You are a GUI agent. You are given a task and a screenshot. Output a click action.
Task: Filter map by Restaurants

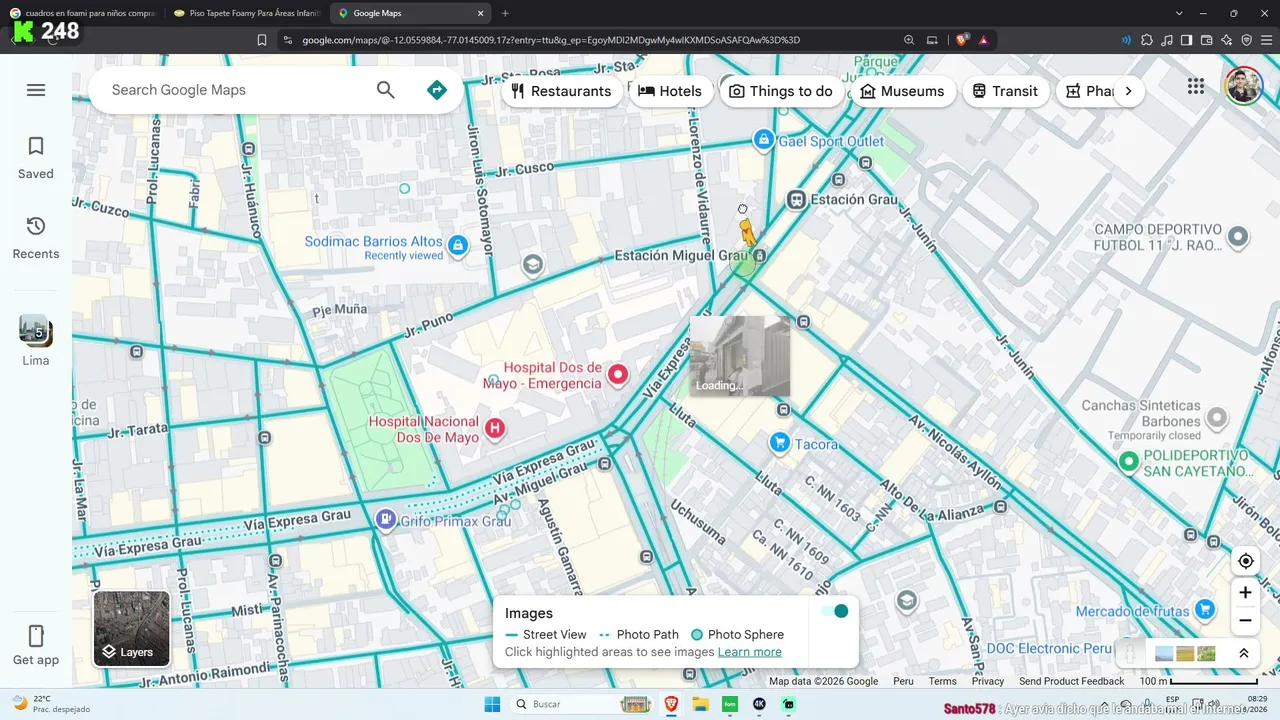point(561,91)
